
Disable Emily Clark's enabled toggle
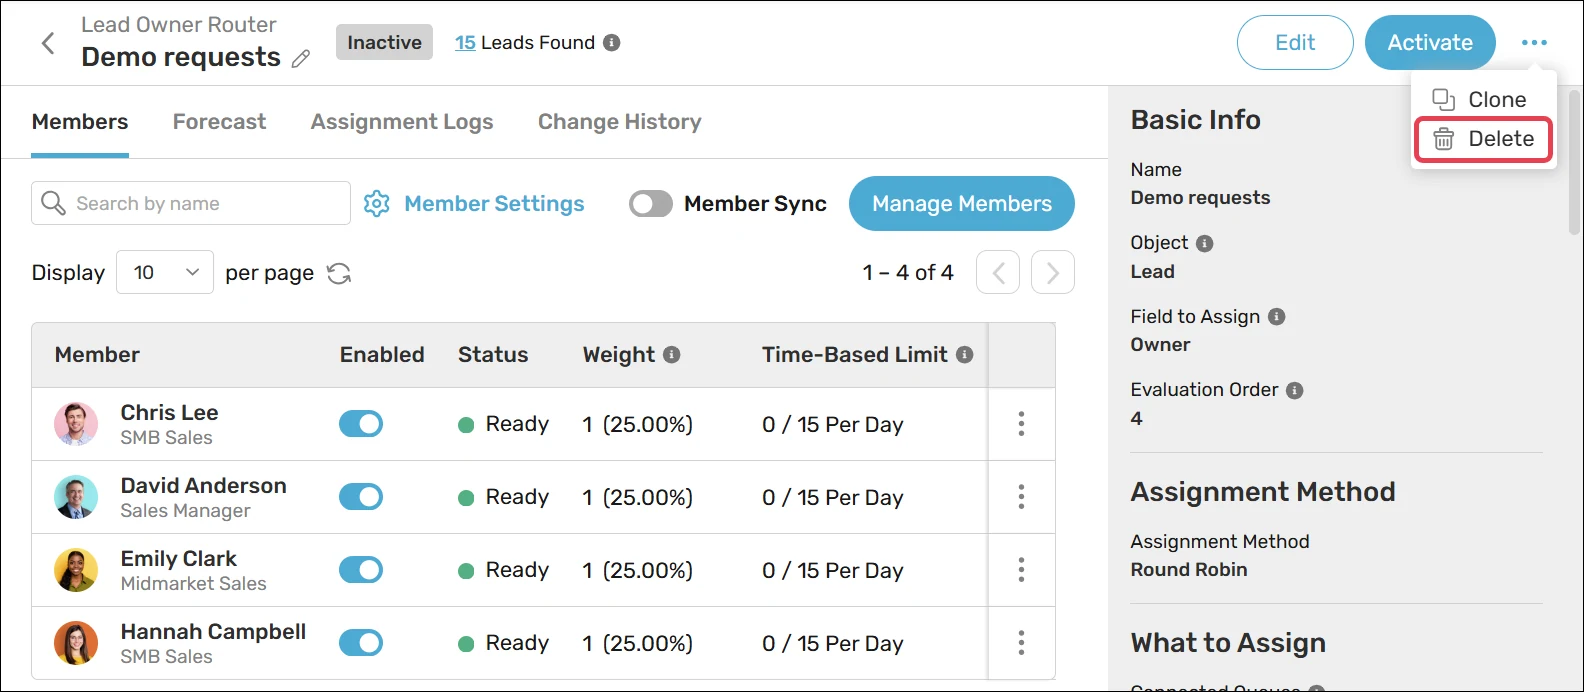point(361,570)
